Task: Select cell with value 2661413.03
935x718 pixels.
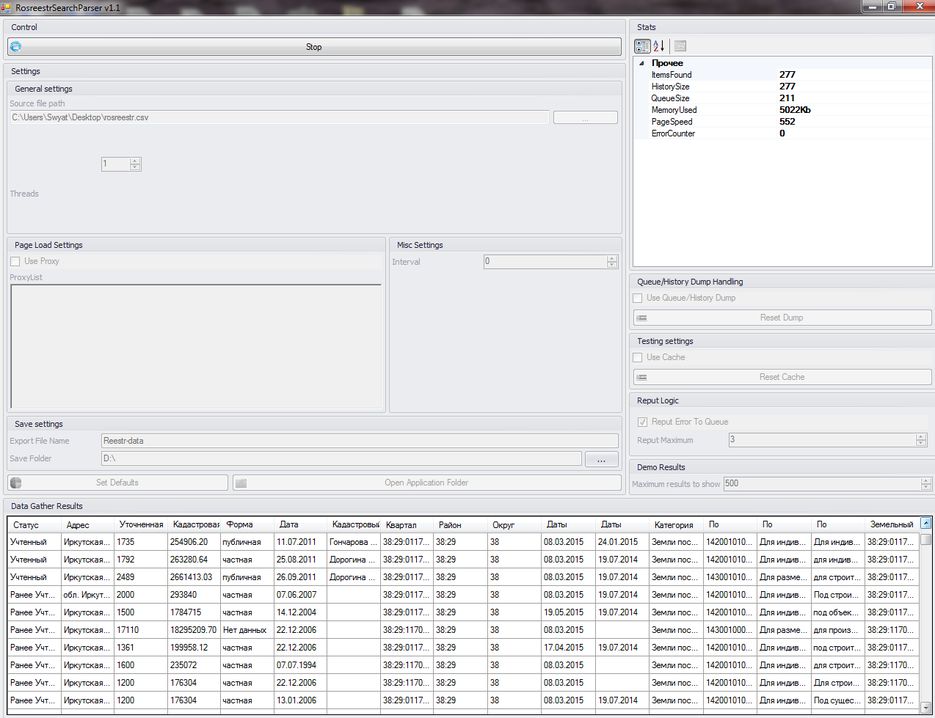Action: [194, 577]
